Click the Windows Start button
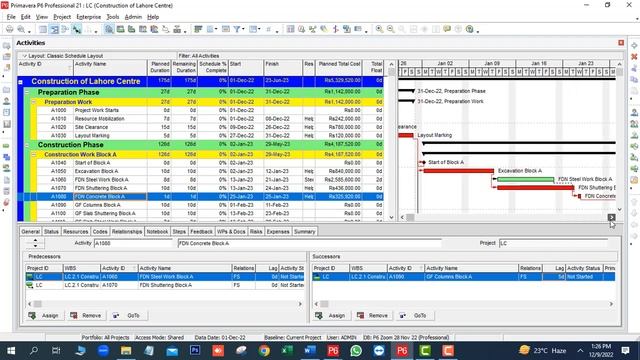The image size is (640, 360). [11, 351]
